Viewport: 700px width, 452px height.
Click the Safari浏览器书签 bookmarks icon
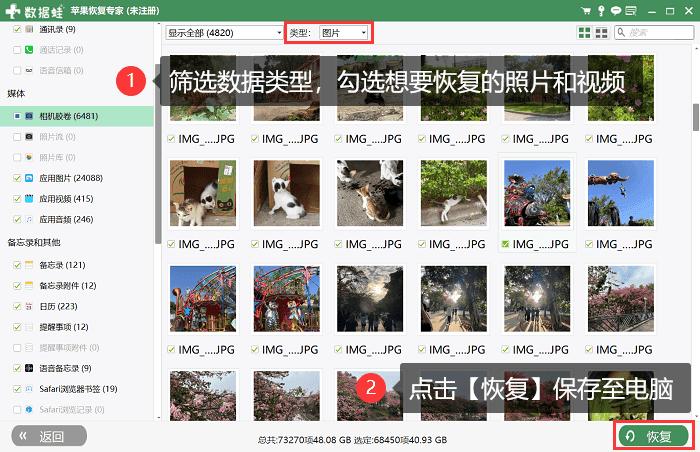click(29, 389)
